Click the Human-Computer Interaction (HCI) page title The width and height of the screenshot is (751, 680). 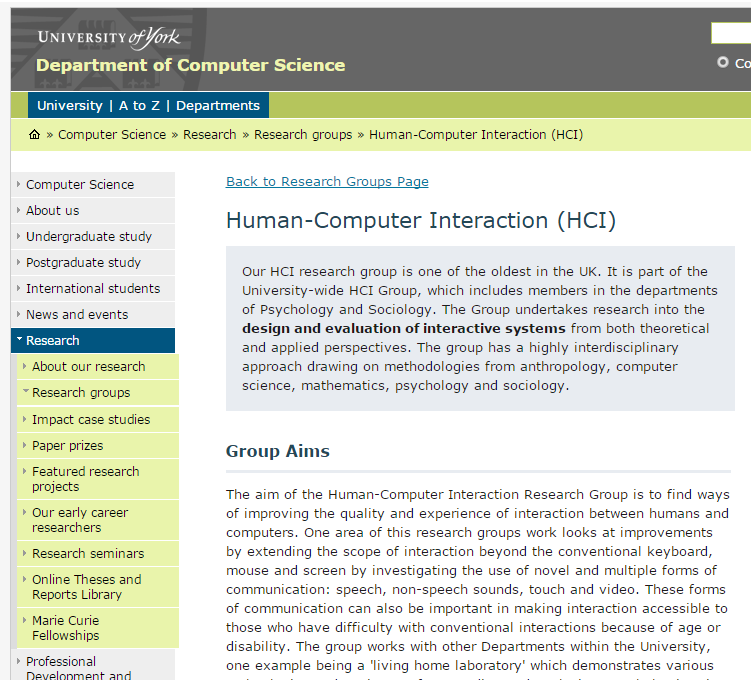click(x=421, y=221)
